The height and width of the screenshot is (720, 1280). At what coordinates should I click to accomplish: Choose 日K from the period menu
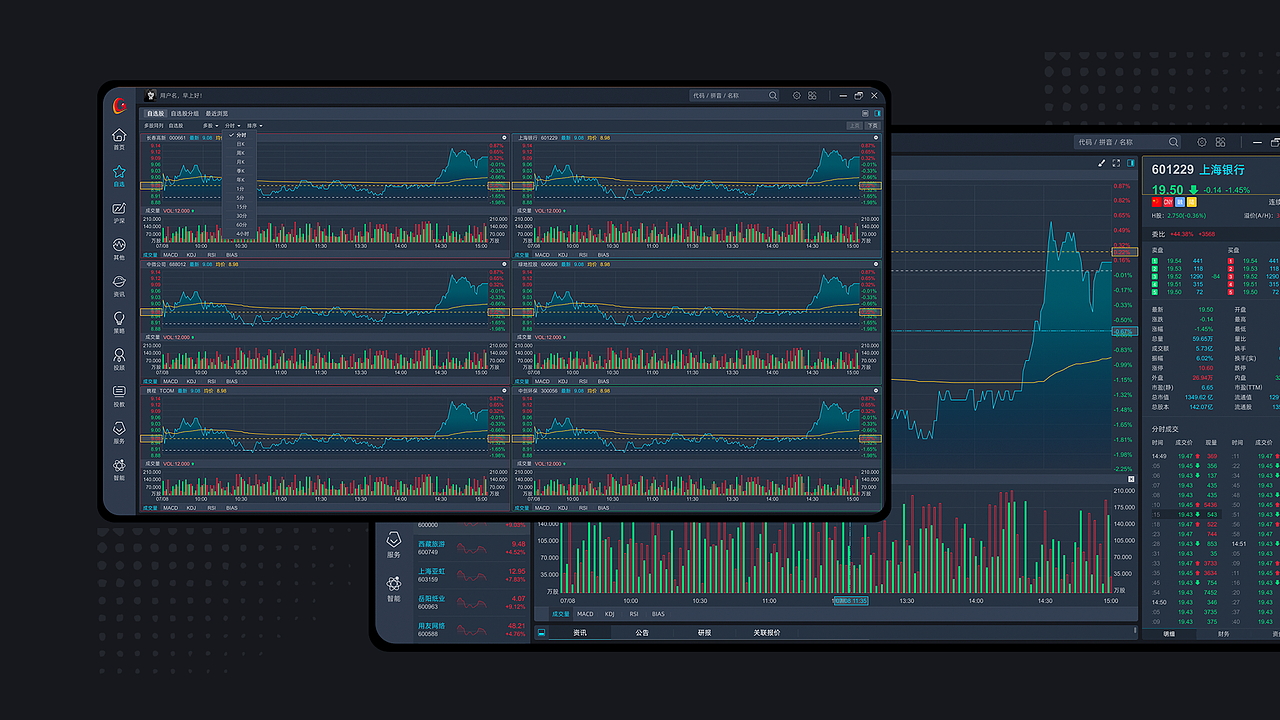pos(240,144)
